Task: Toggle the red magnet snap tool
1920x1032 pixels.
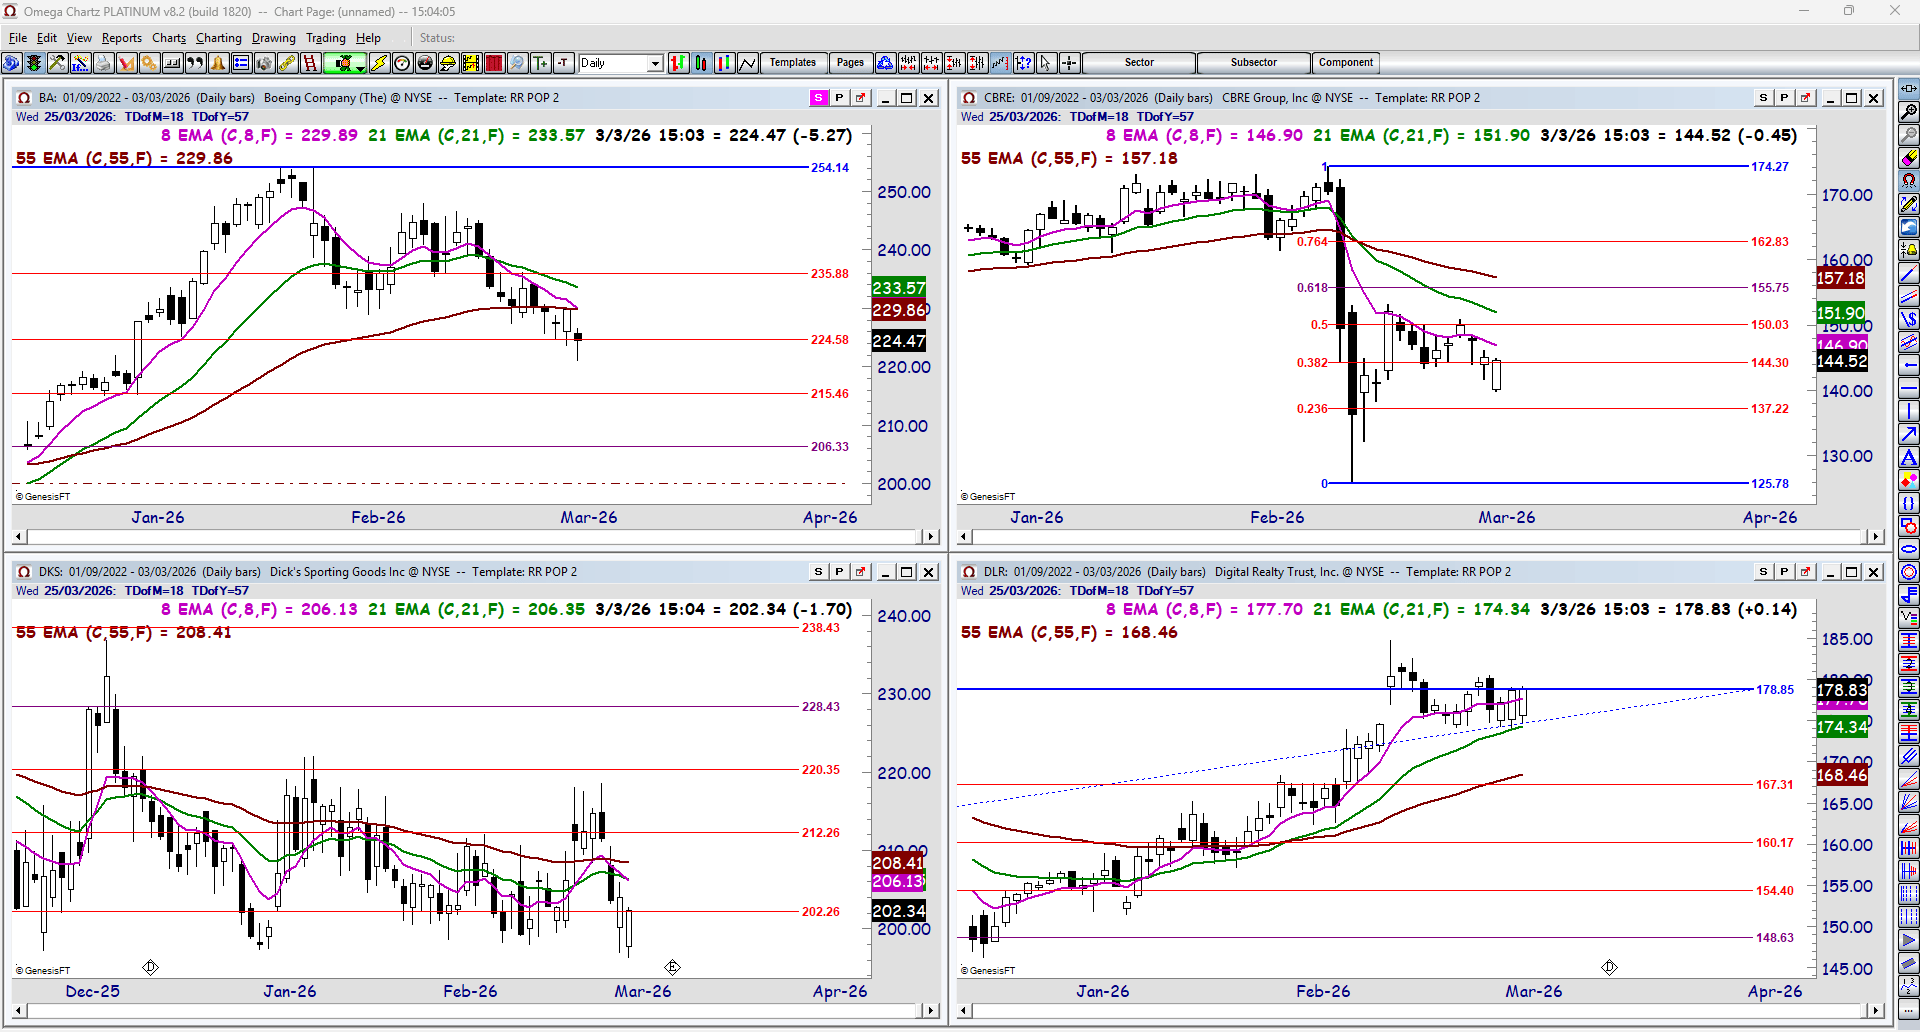Action: [1909, 181]
